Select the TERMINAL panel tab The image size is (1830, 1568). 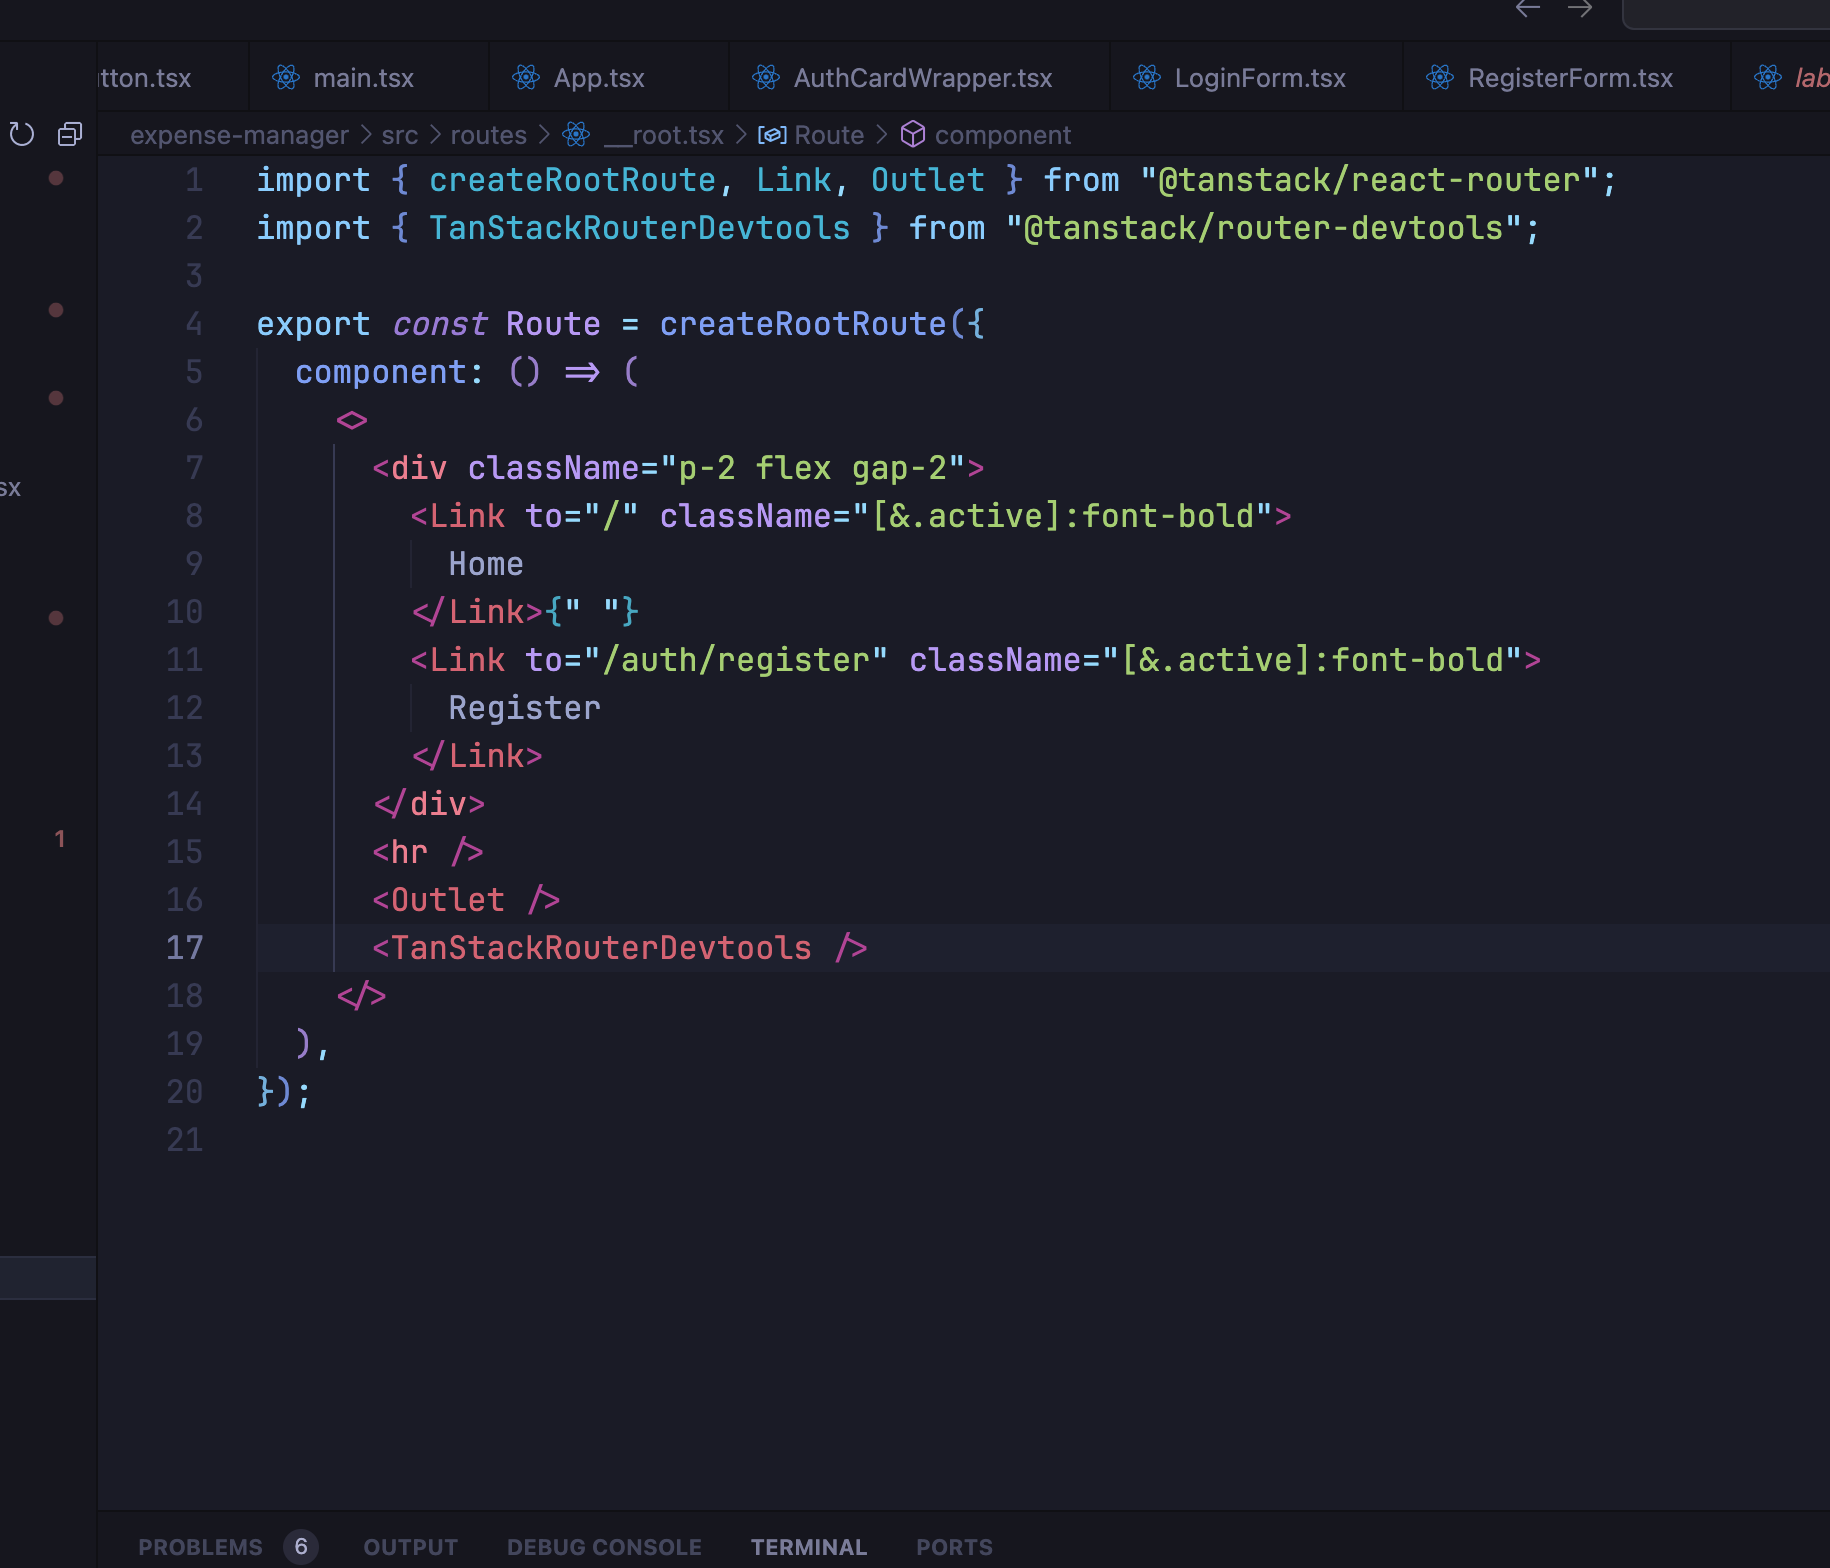(809, 1547)
